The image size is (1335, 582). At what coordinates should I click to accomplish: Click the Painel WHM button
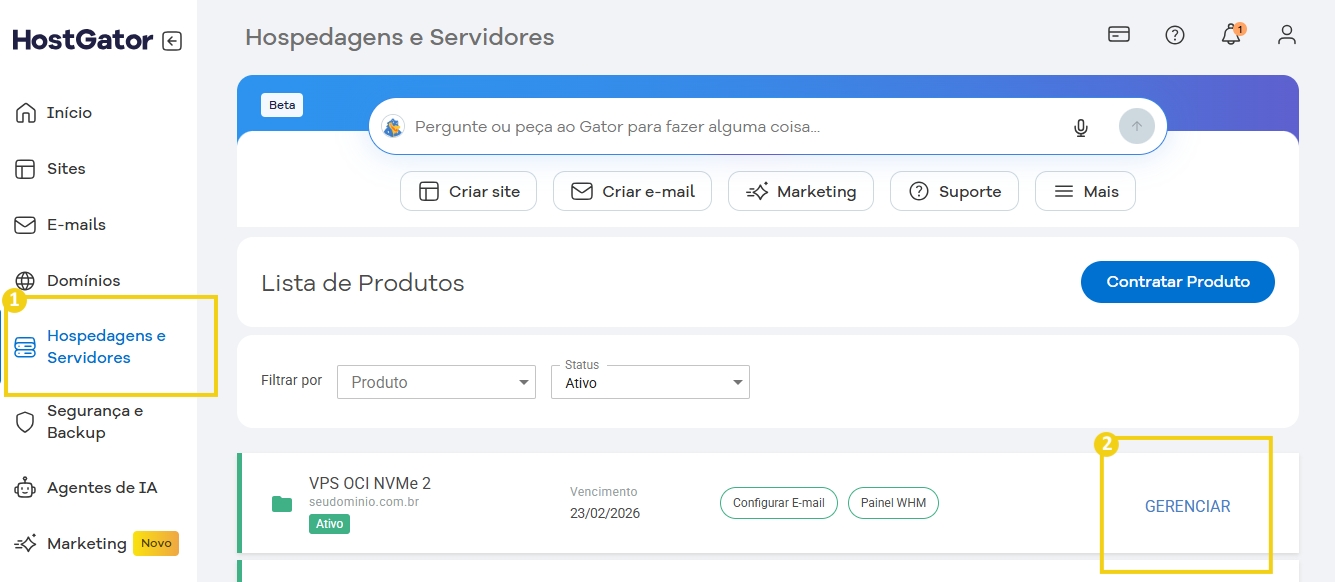tap(893, 503)
